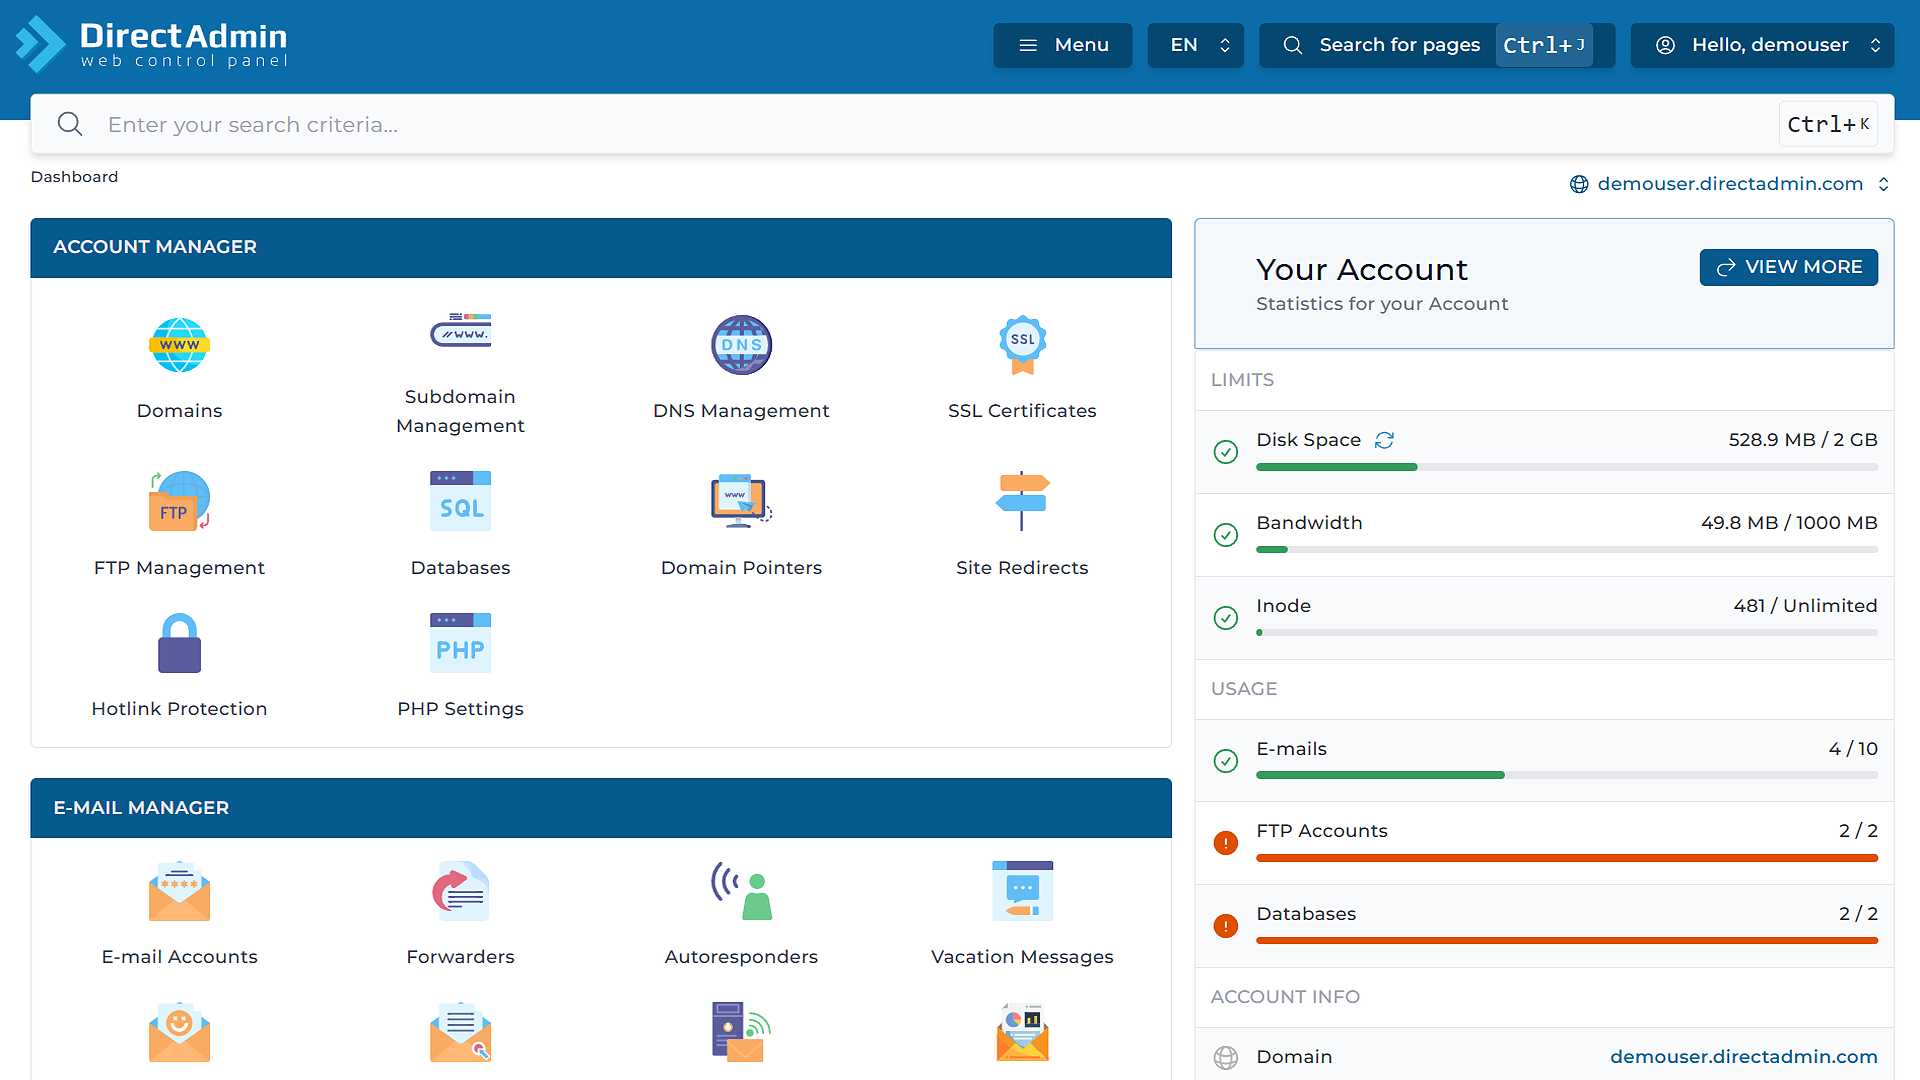This screenshot has height=1080, width=1920.
Task: Open Search for pages box
Action: click(x=1436, y=45)
